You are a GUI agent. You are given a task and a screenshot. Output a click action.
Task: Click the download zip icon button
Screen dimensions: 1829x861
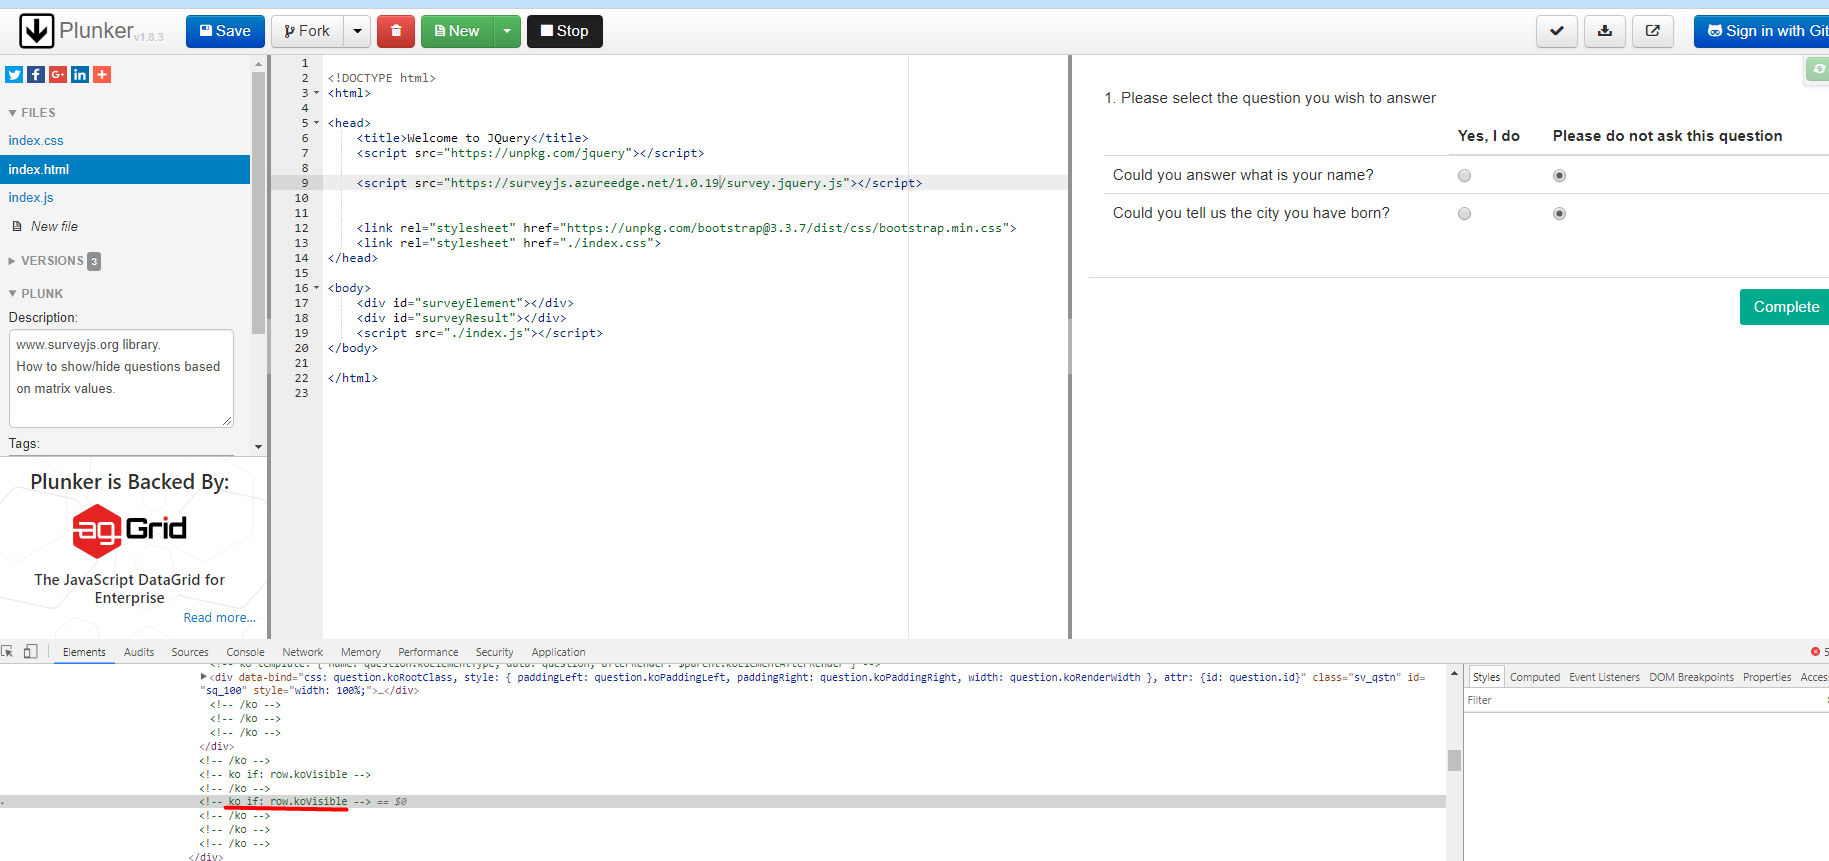point(1605,31)
